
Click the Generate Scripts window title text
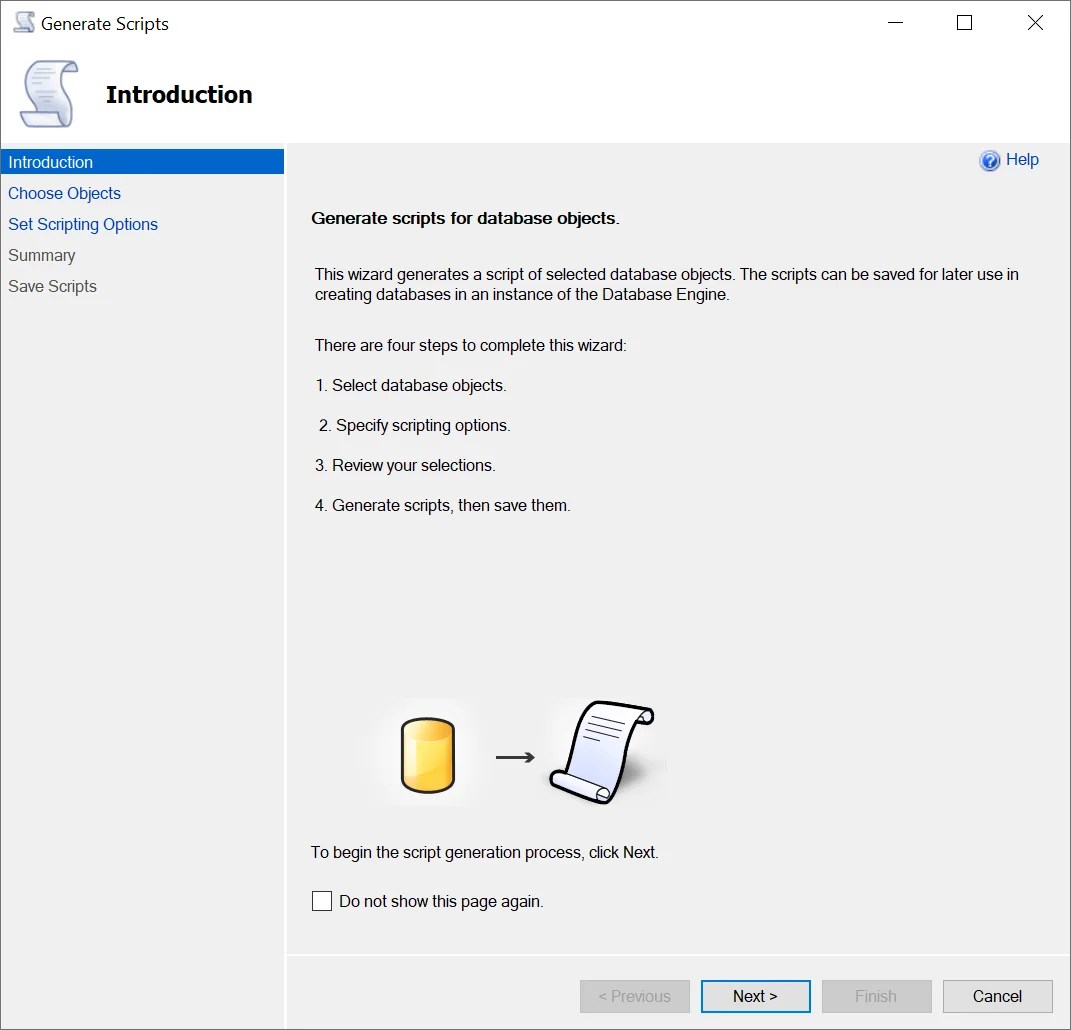click(104, 23)
